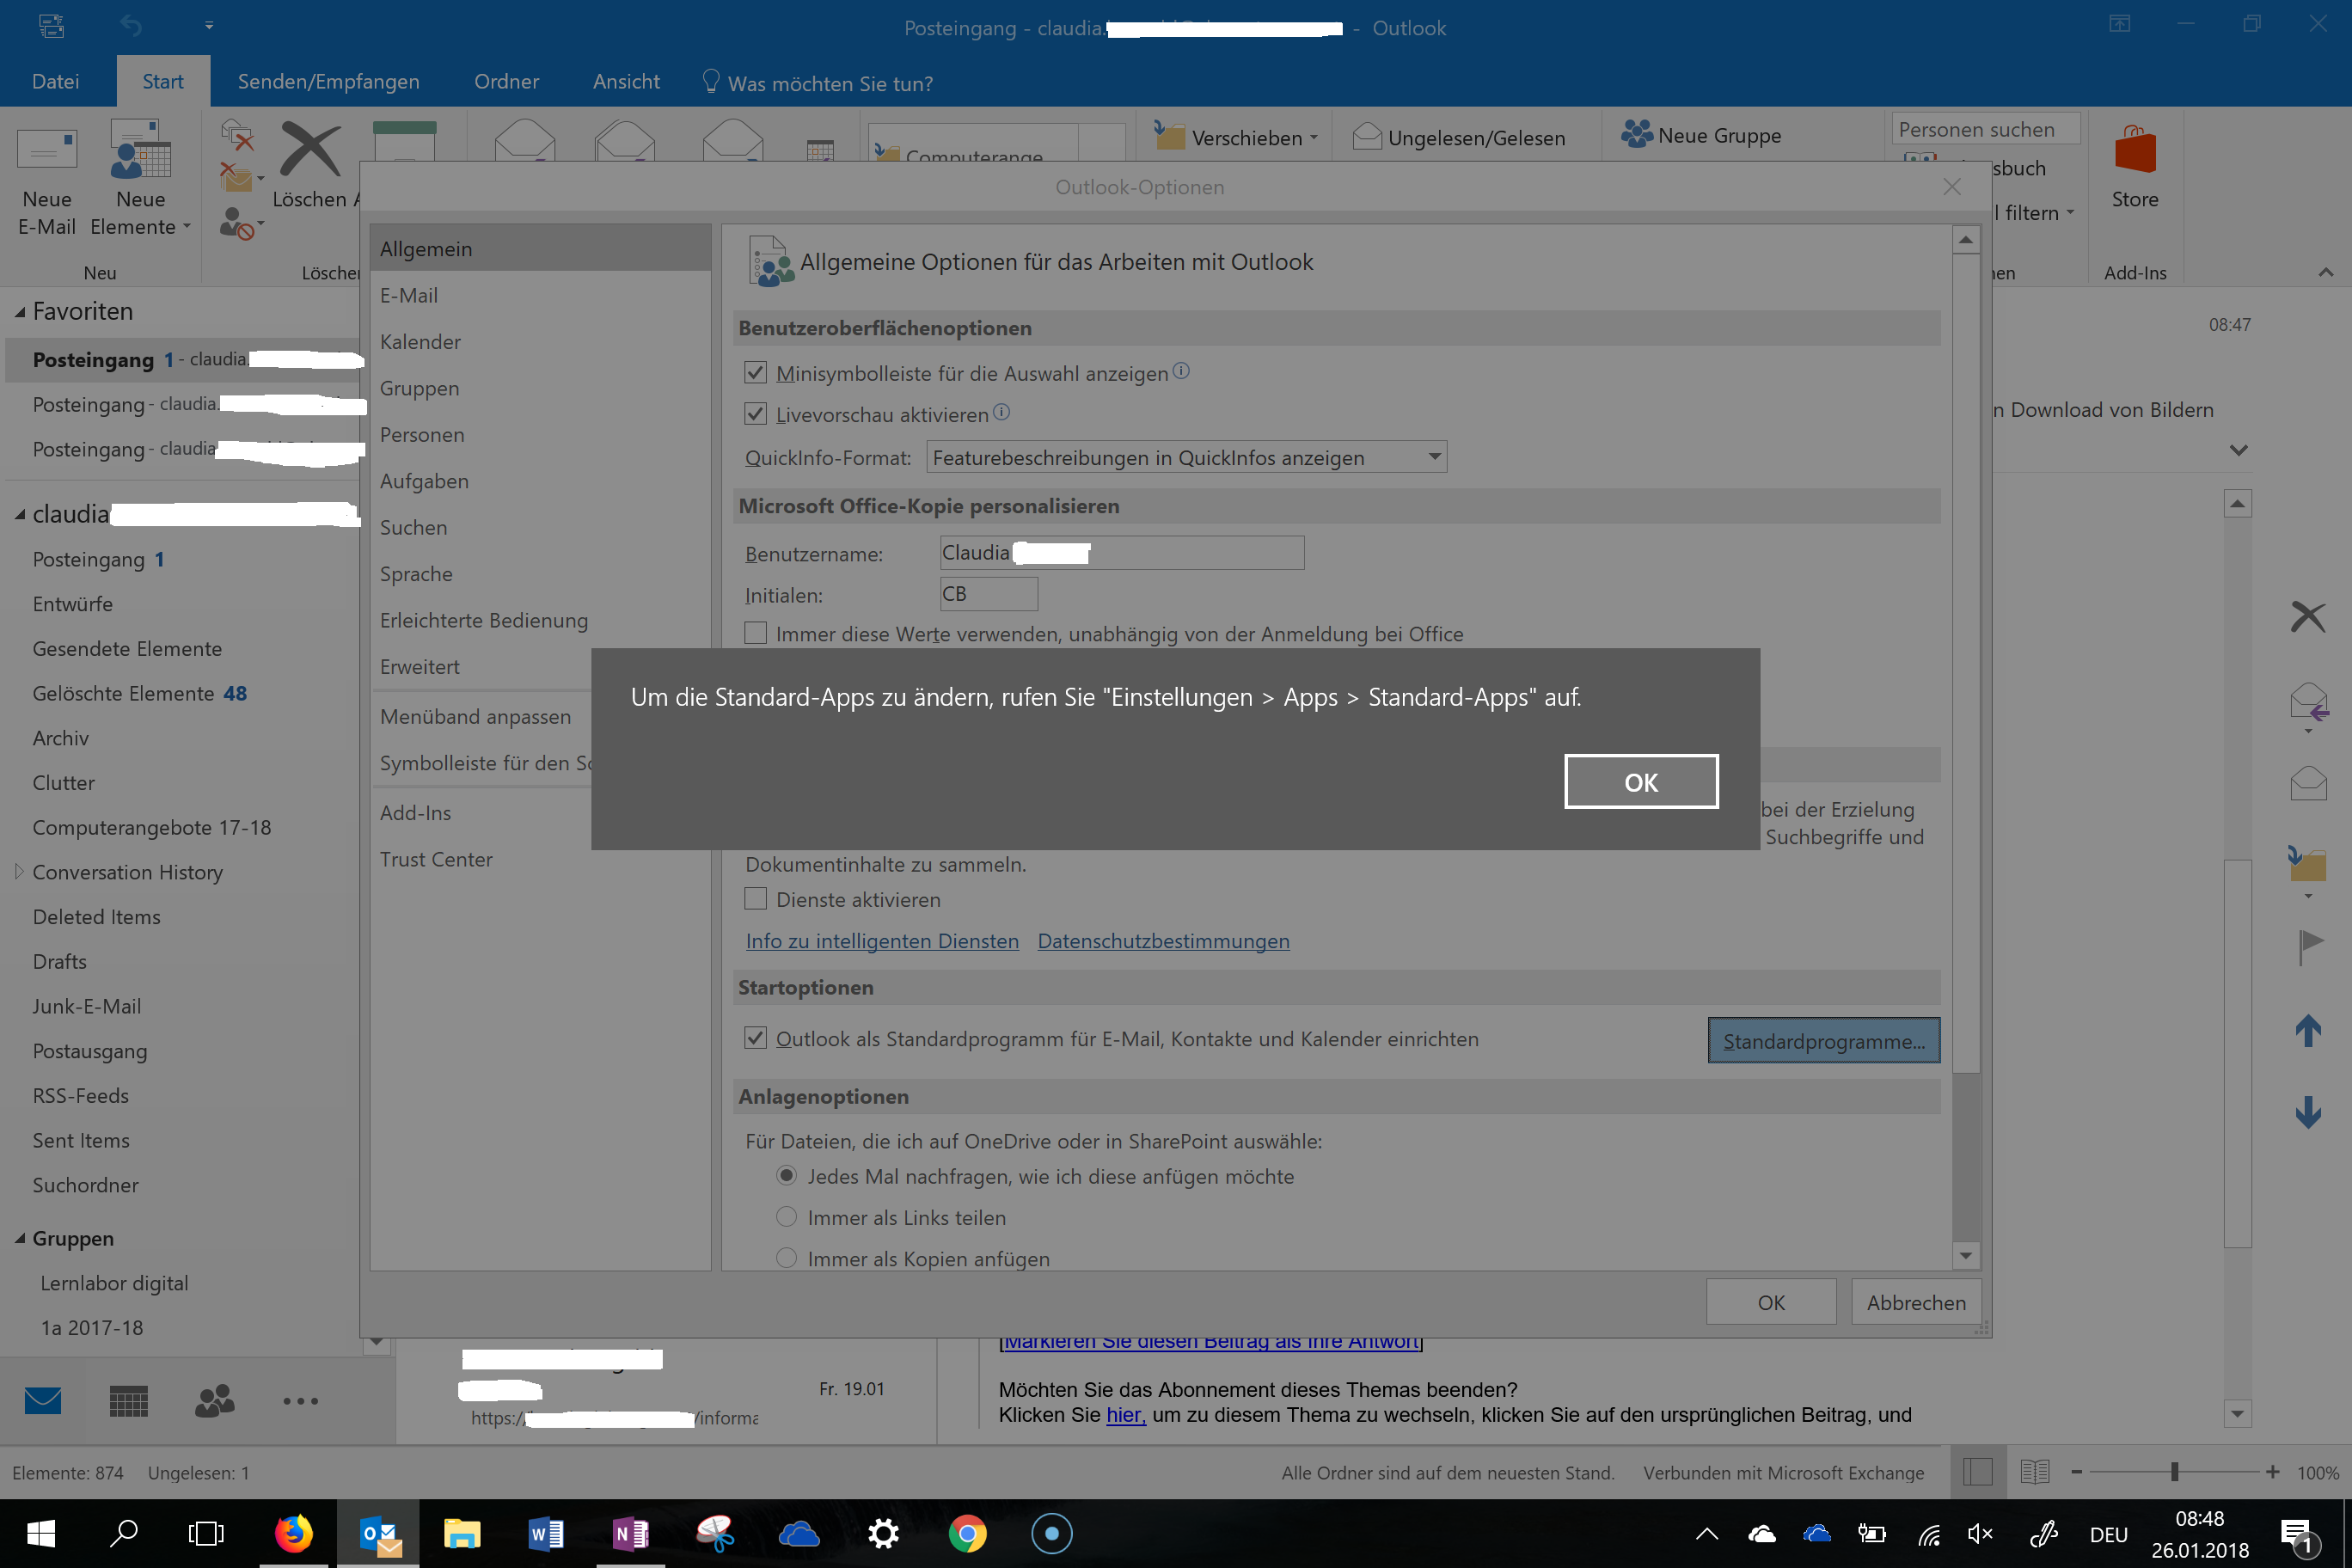Click the Reading view icon in status bar

point(2035,1472)
